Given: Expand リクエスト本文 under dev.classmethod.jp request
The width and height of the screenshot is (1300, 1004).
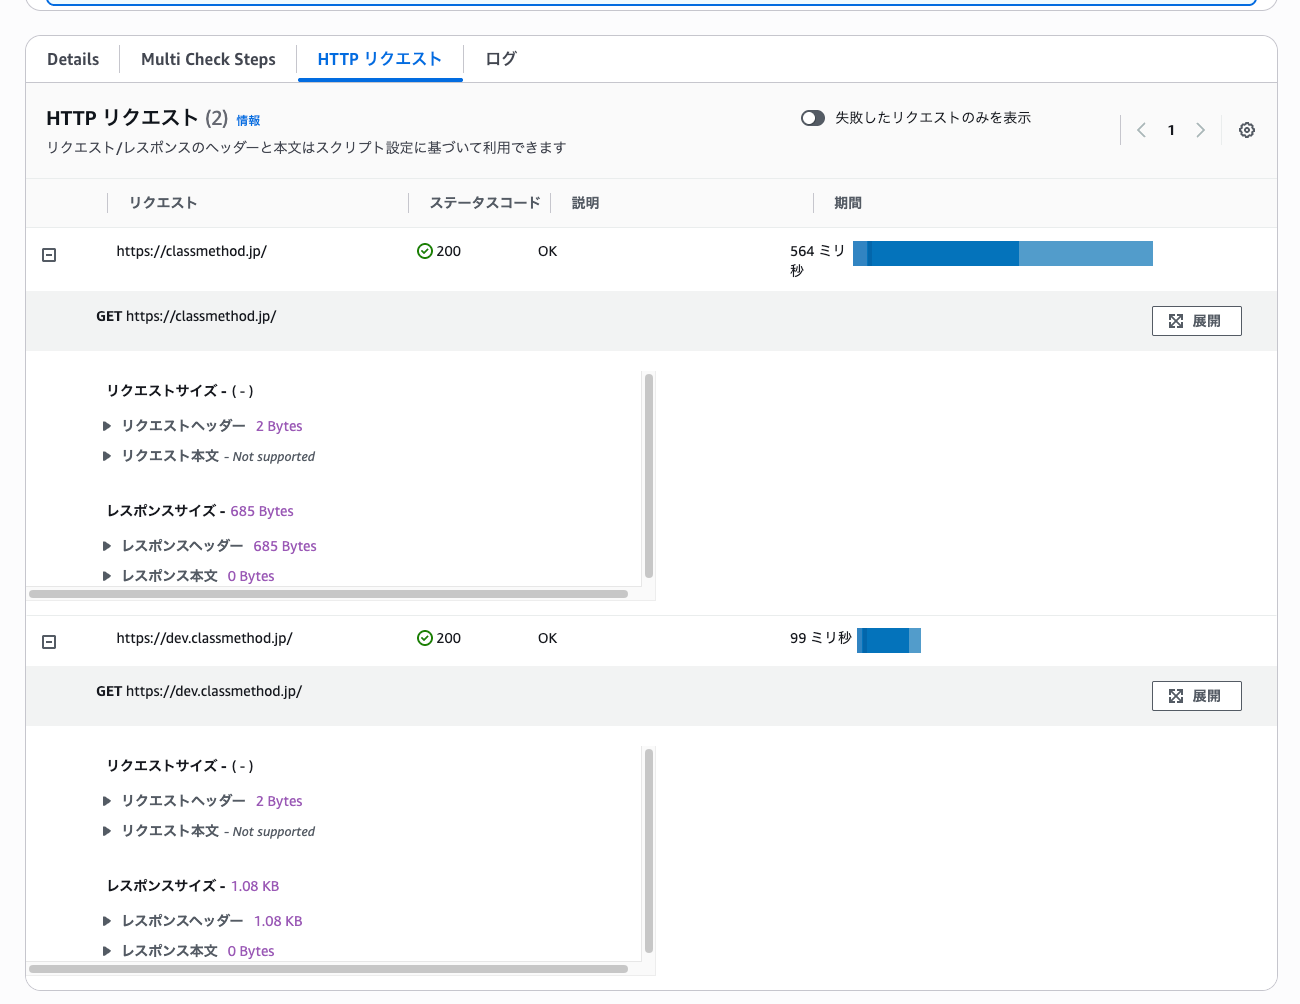Looking at the screenshot, I should point(107,831).
